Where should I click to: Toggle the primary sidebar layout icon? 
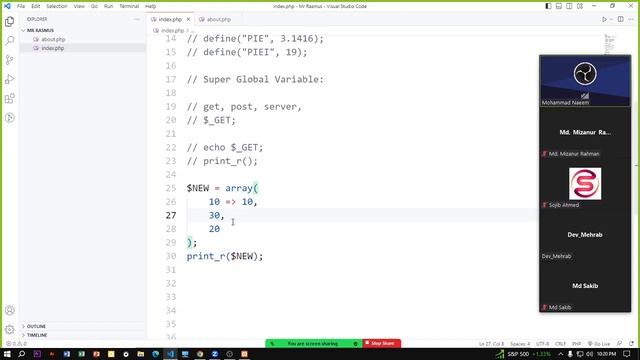pos(548,6)
